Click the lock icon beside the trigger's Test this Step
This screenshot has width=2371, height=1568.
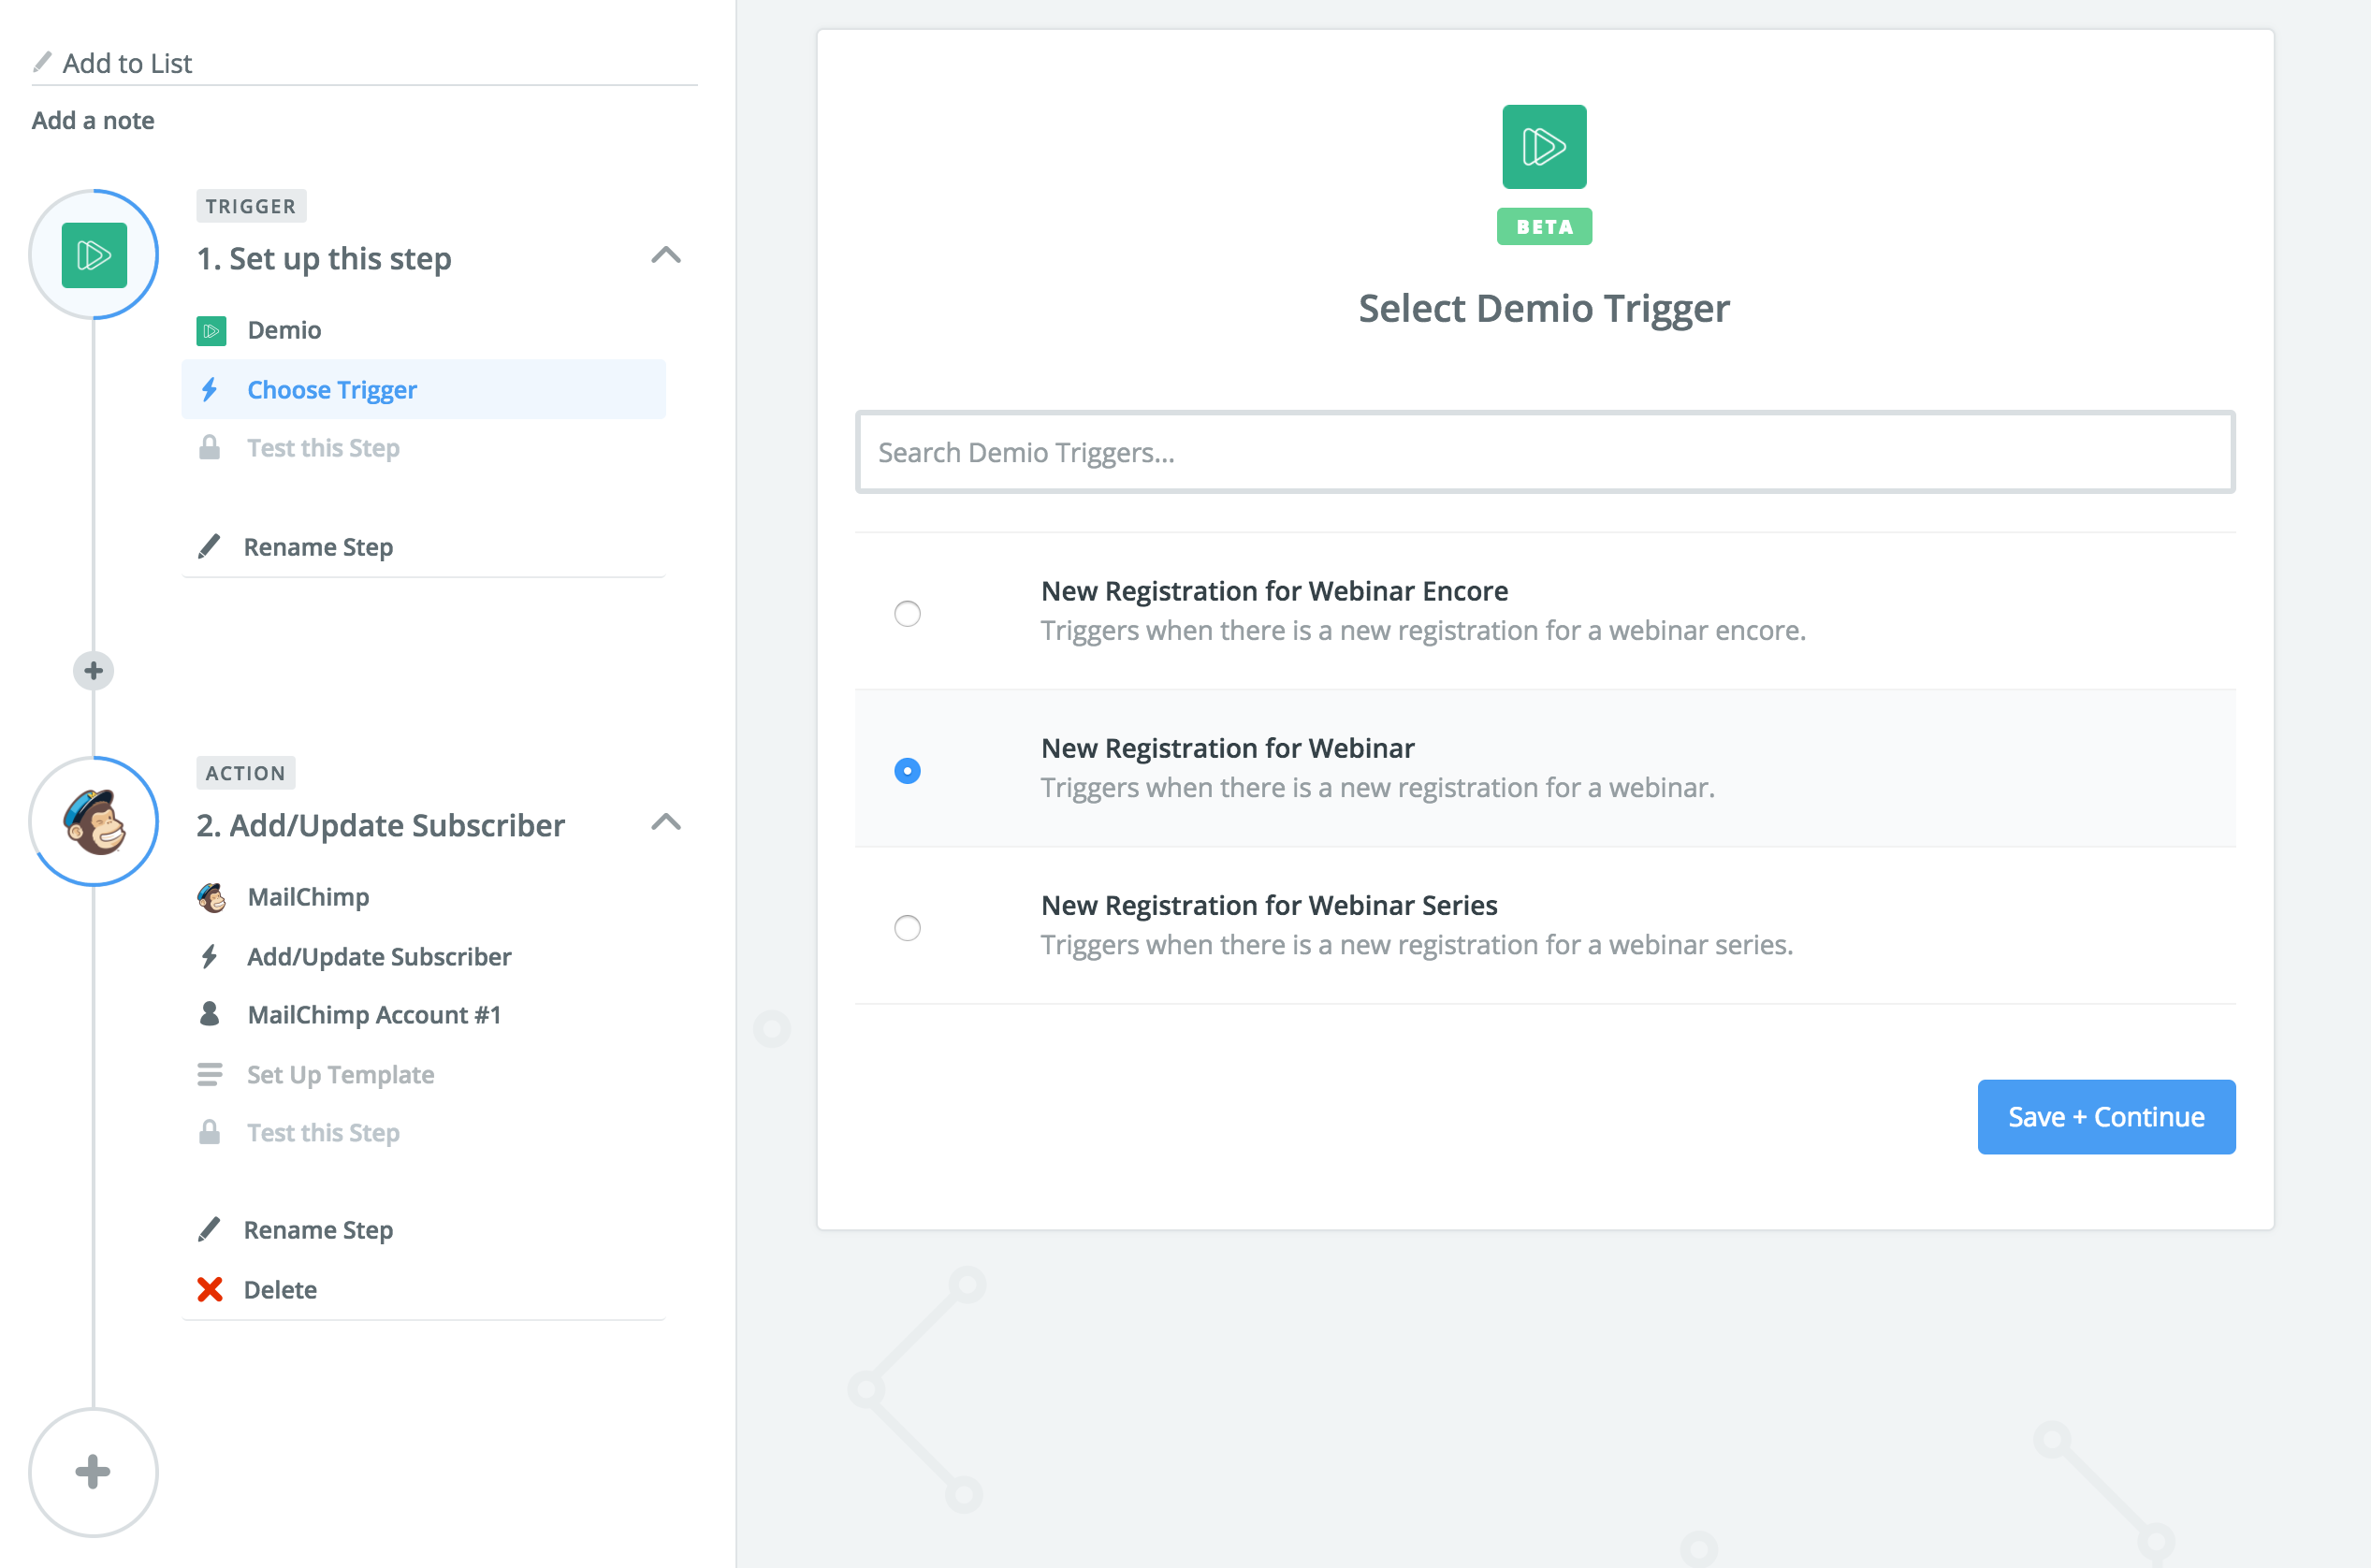pyautogui.click(x=210, y=447)
